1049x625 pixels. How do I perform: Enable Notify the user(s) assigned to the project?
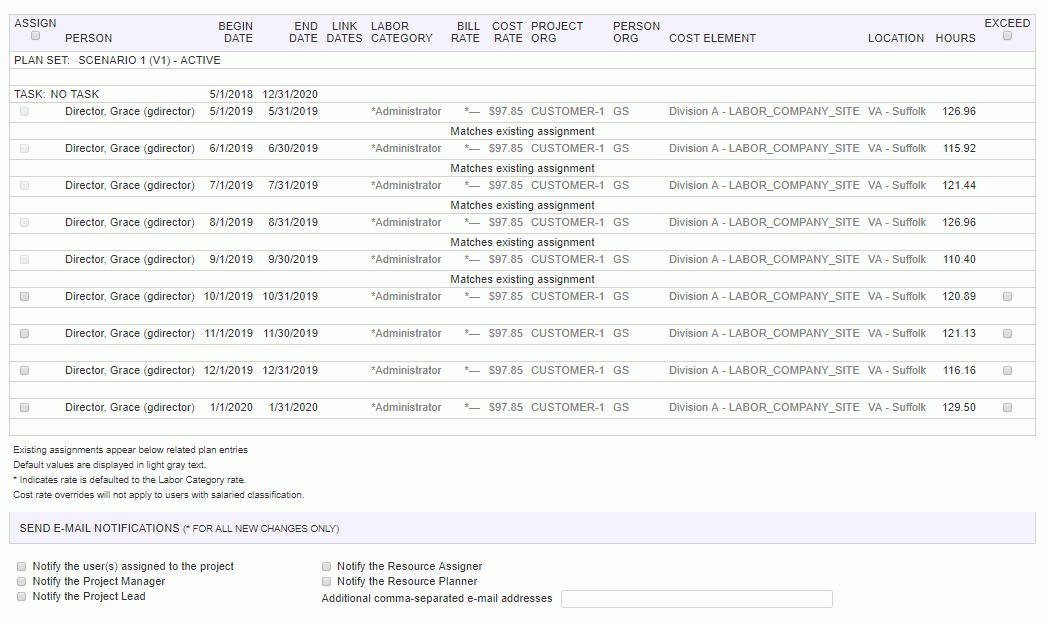(21, 566)
